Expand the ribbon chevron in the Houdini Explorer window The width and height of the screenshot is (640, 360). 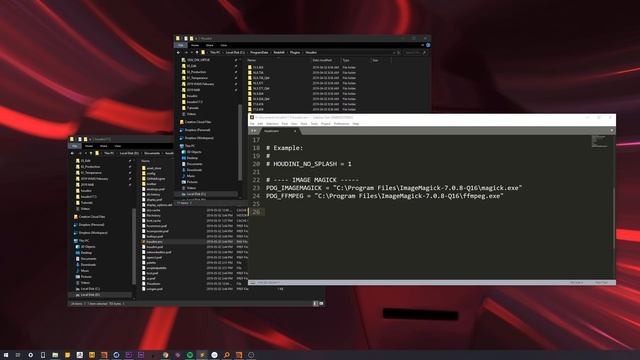pos(422,45)
